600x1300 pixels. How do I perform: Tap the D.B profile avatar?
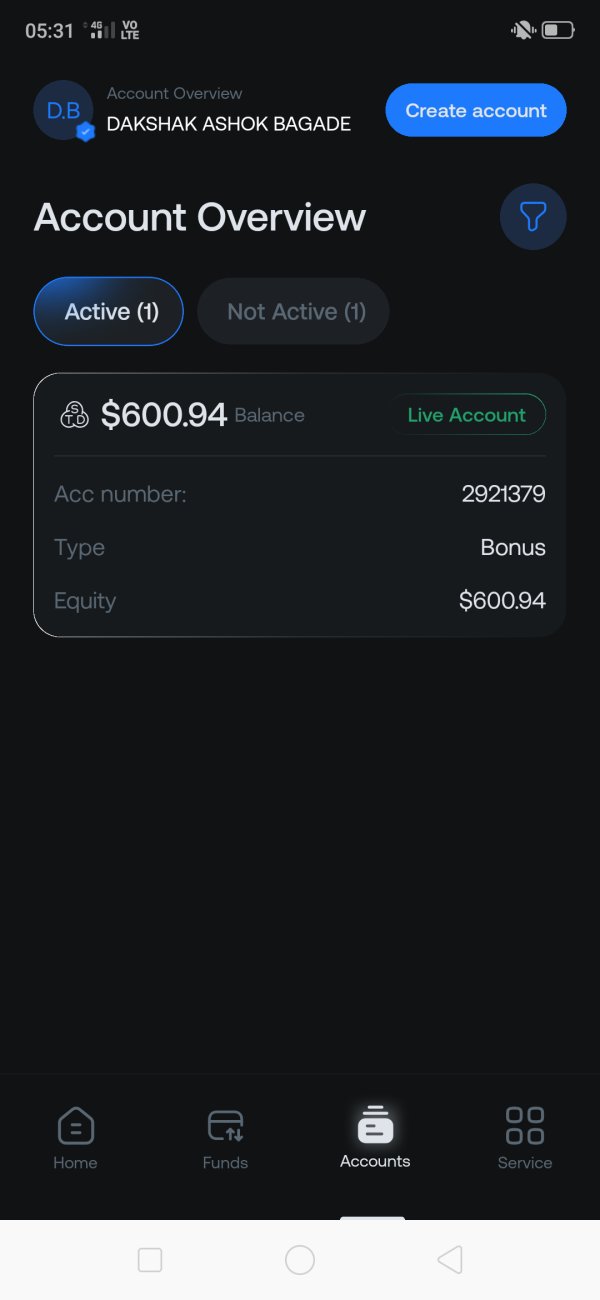[63, 110]
